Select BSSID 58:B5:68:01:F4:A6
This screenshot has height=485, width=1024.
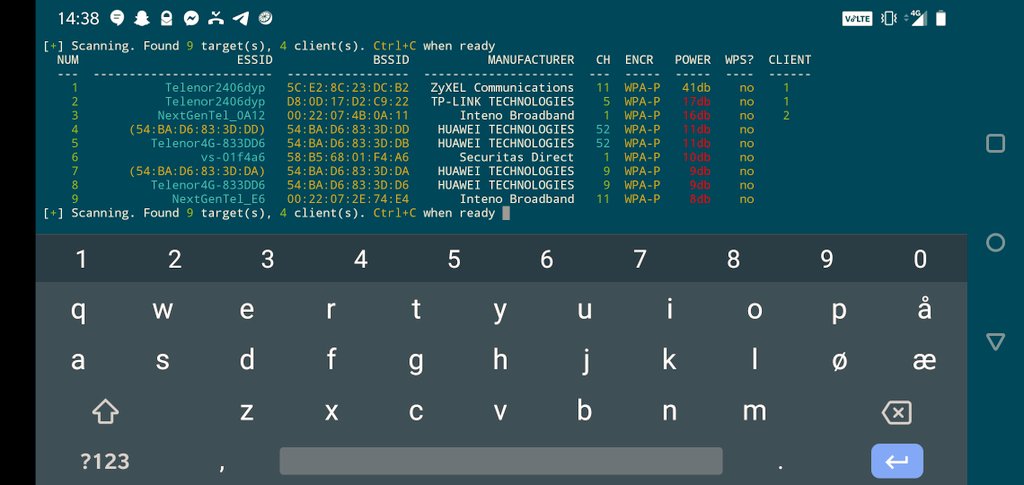coord(348,157)
